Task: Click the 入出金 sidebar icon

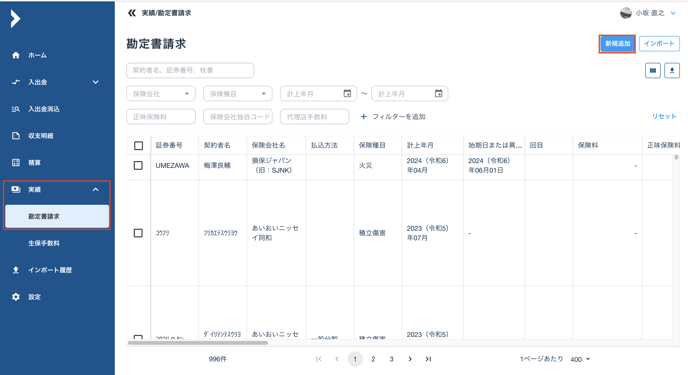Action: (x=16, y=82)
